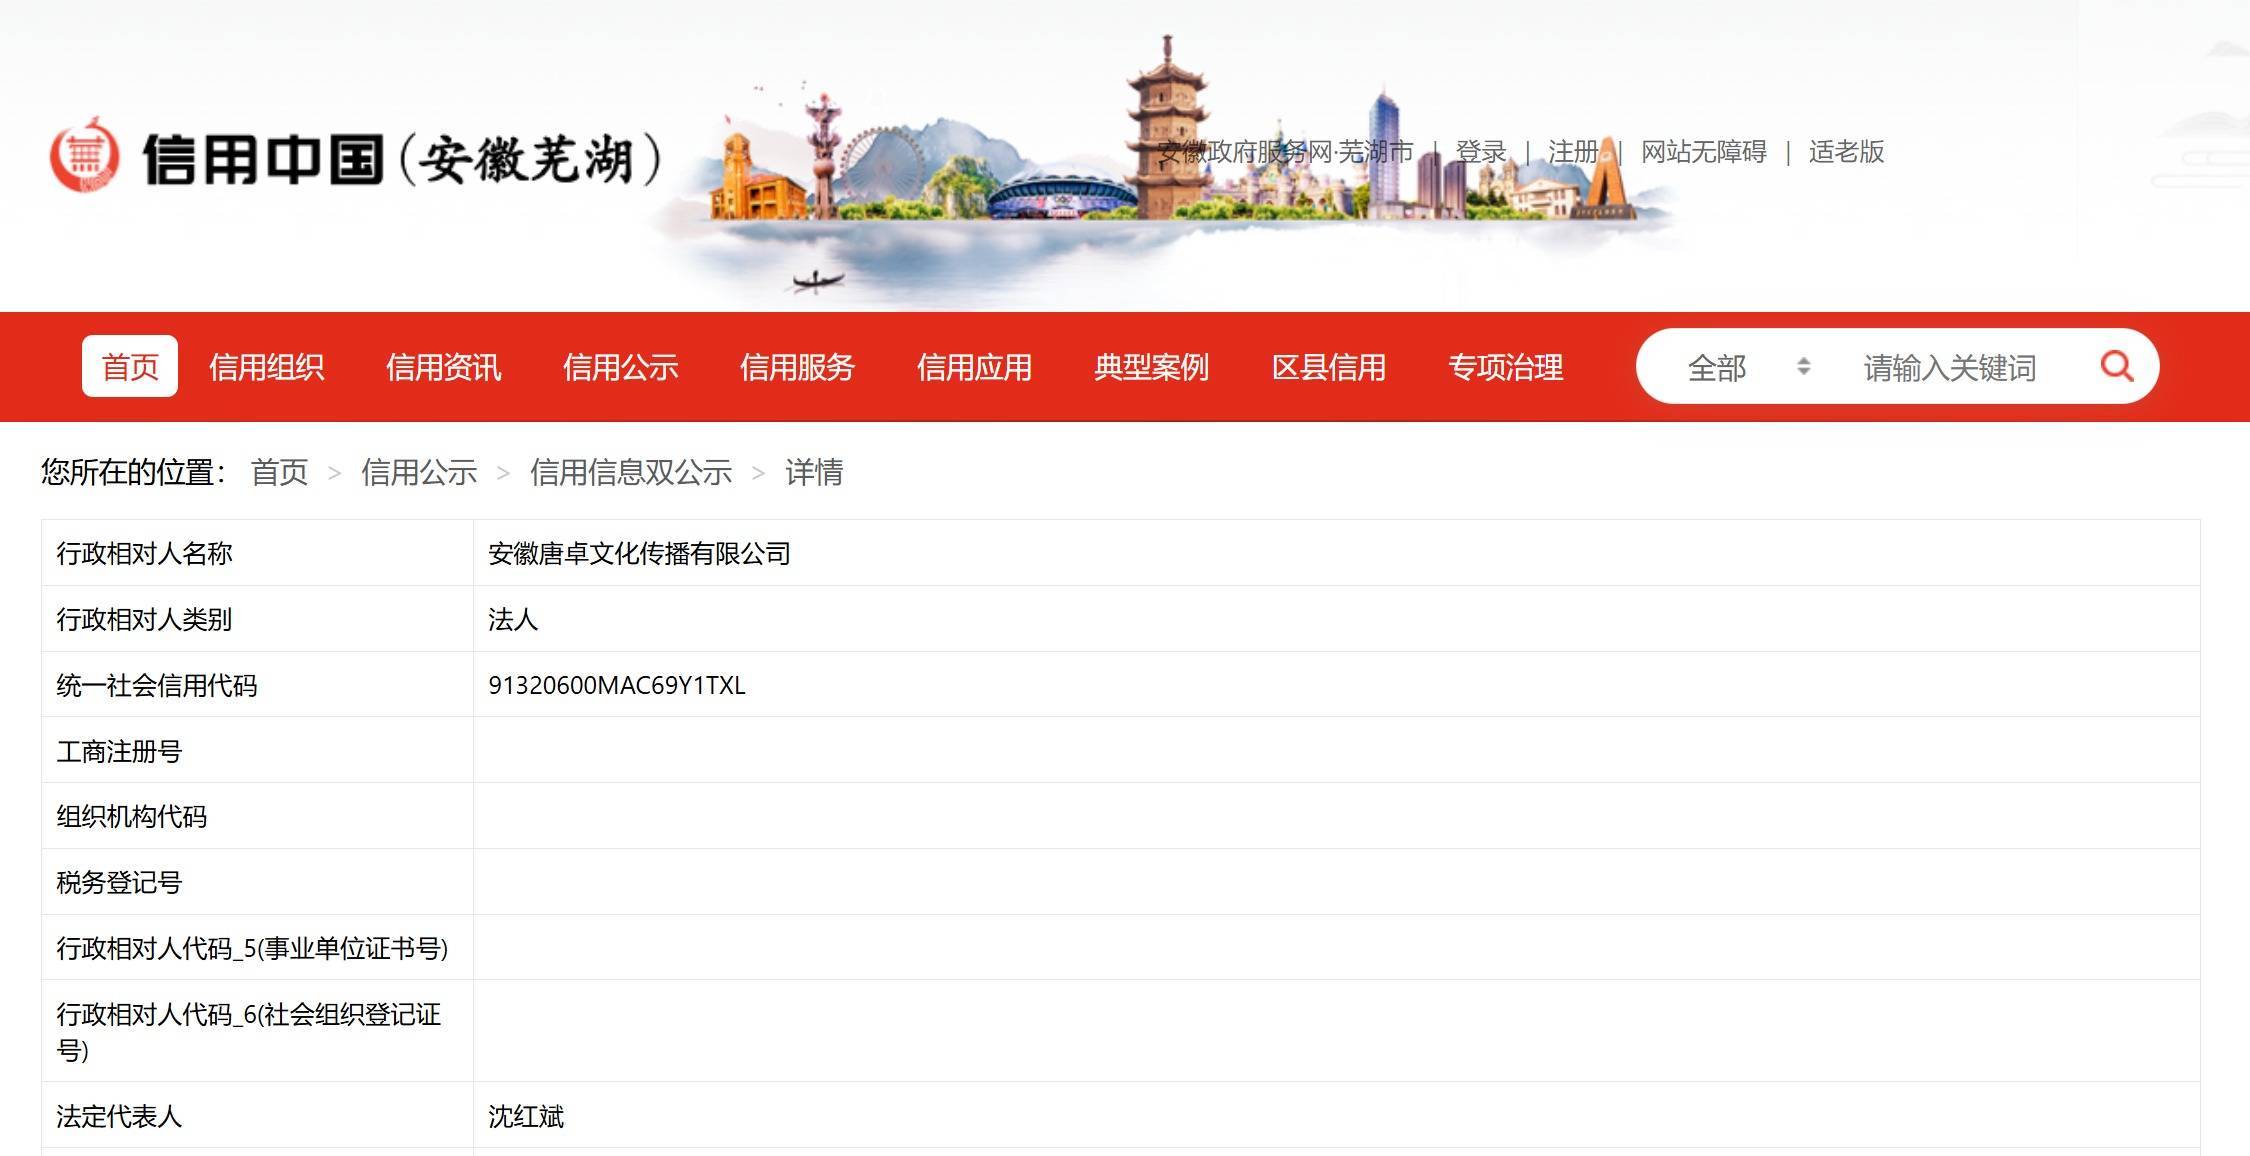This screenshot has height=1156, width=2250.
Task: Click the 注册 register link
Action: pos(1573,152)
